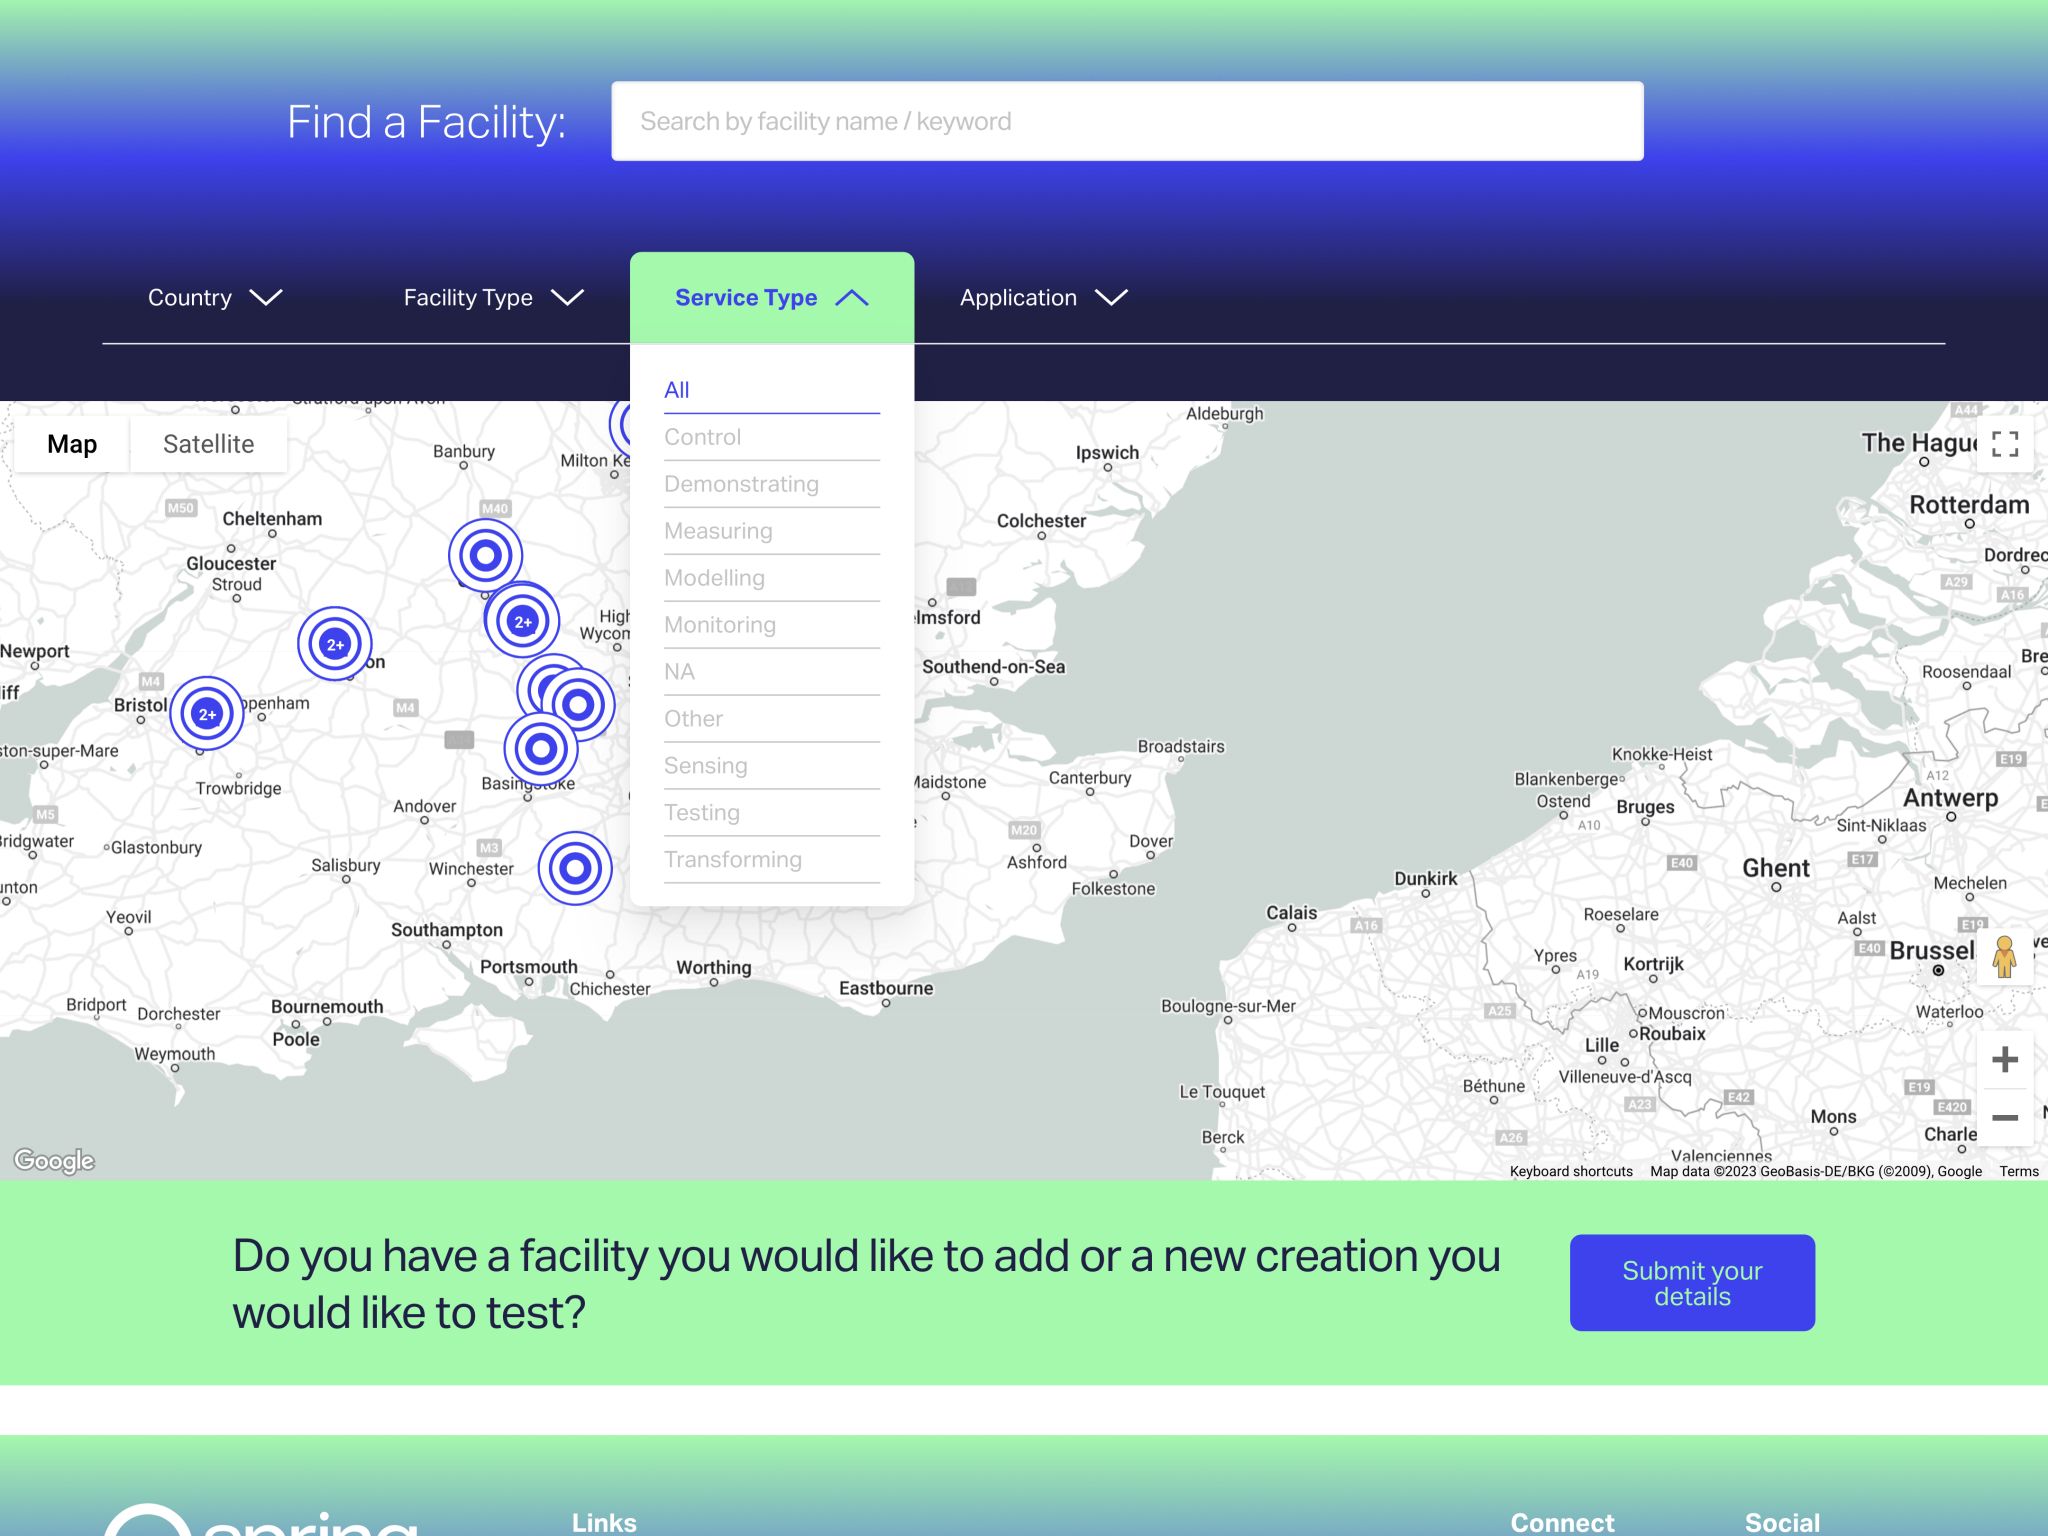Image resolution: width=2048 pixels, height=1536 pixels.
Task: Zoom out the map with minus icon
Action: (x=2004, y=1117)
